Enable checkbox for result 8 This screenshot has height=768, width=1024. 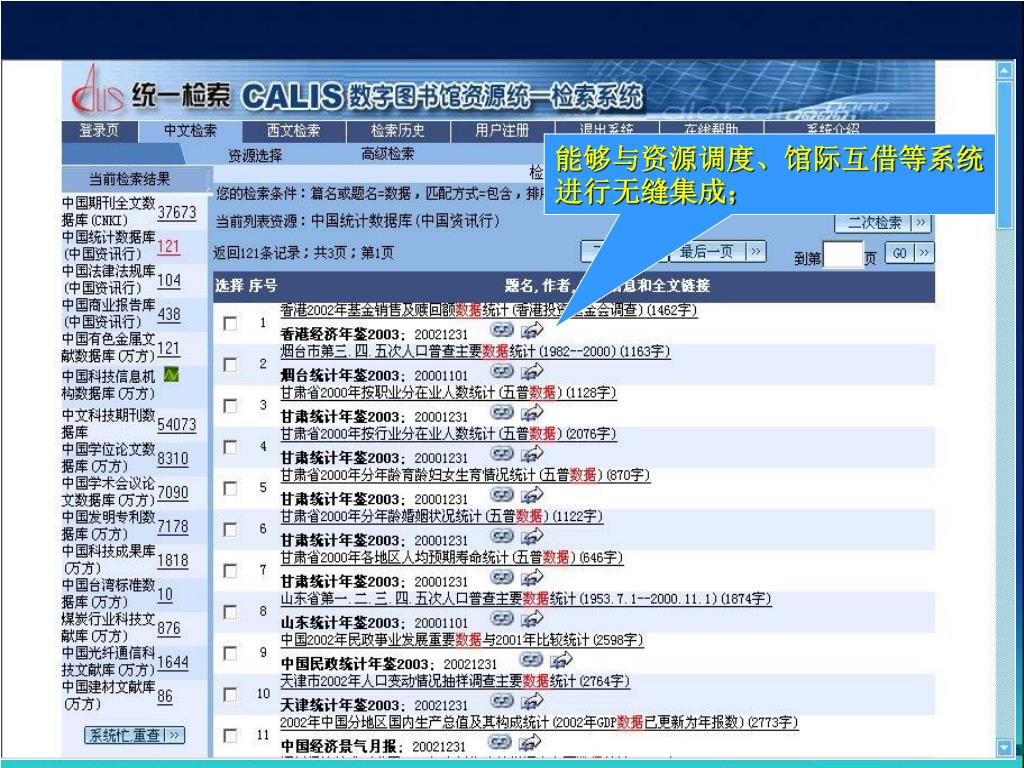click(x=230, y=611)
